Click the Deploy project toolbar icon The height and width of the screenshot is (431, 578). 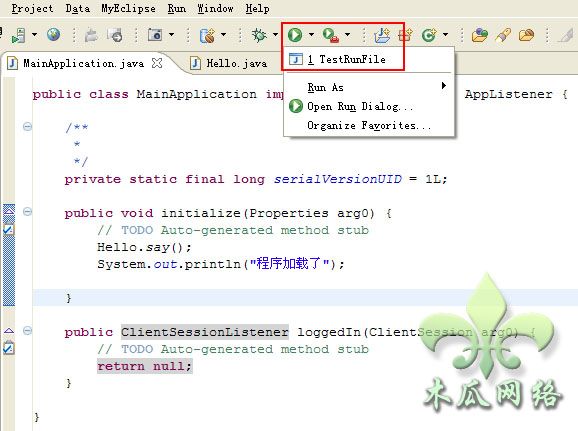(x=91, y=35)
